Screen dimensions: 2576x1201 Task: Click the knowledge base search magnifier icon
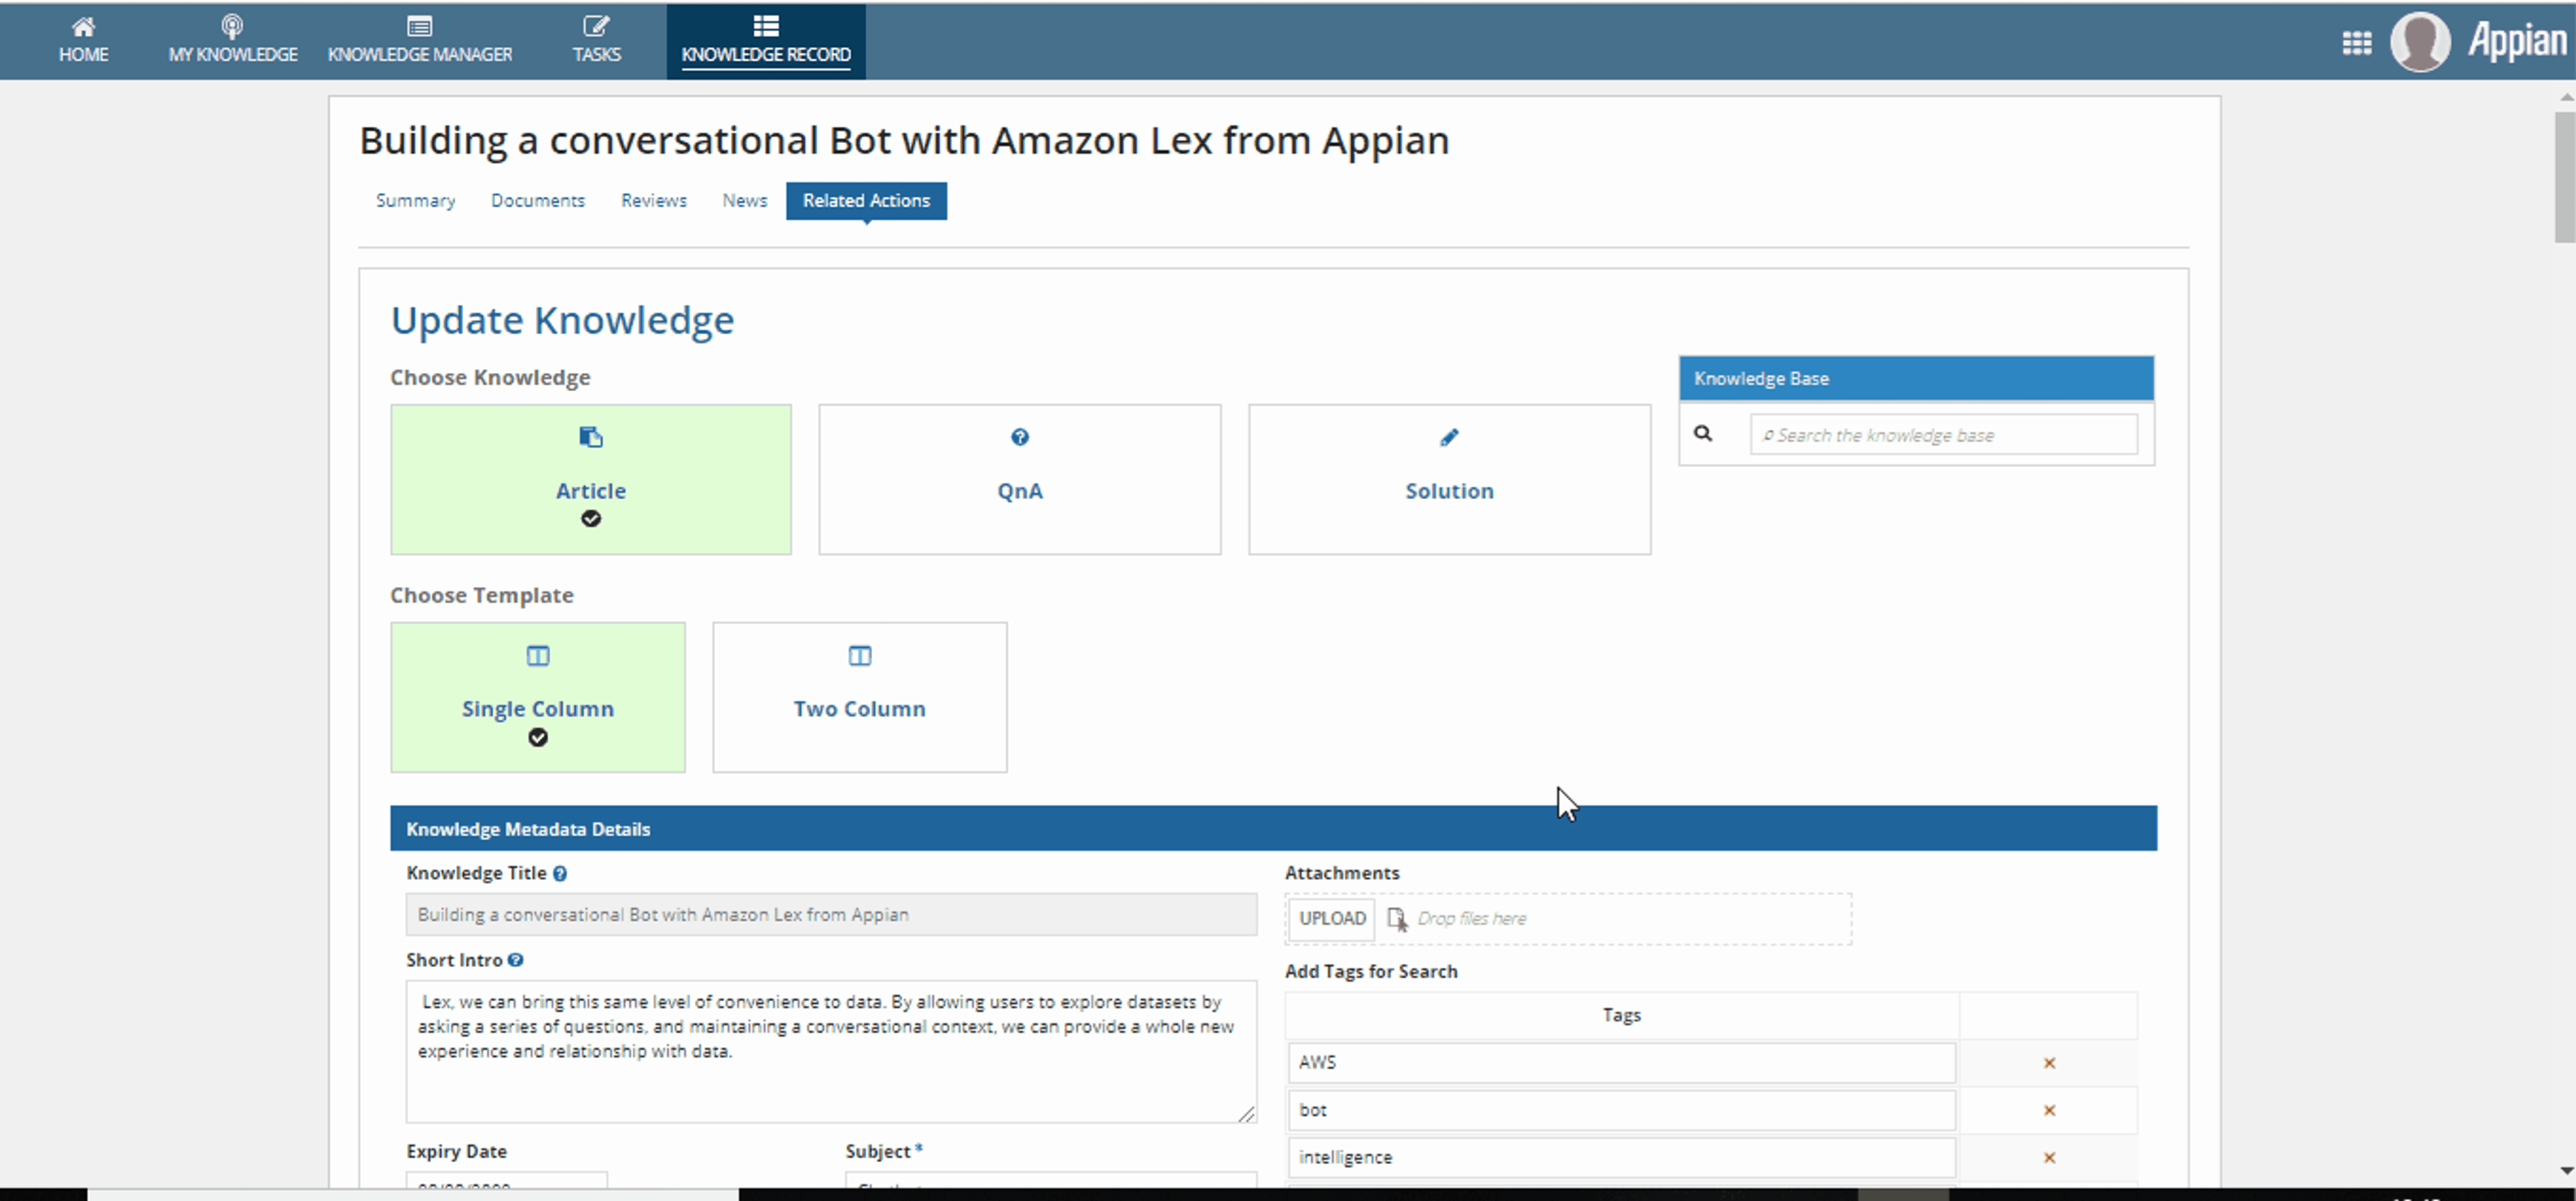pos(1703,433)
